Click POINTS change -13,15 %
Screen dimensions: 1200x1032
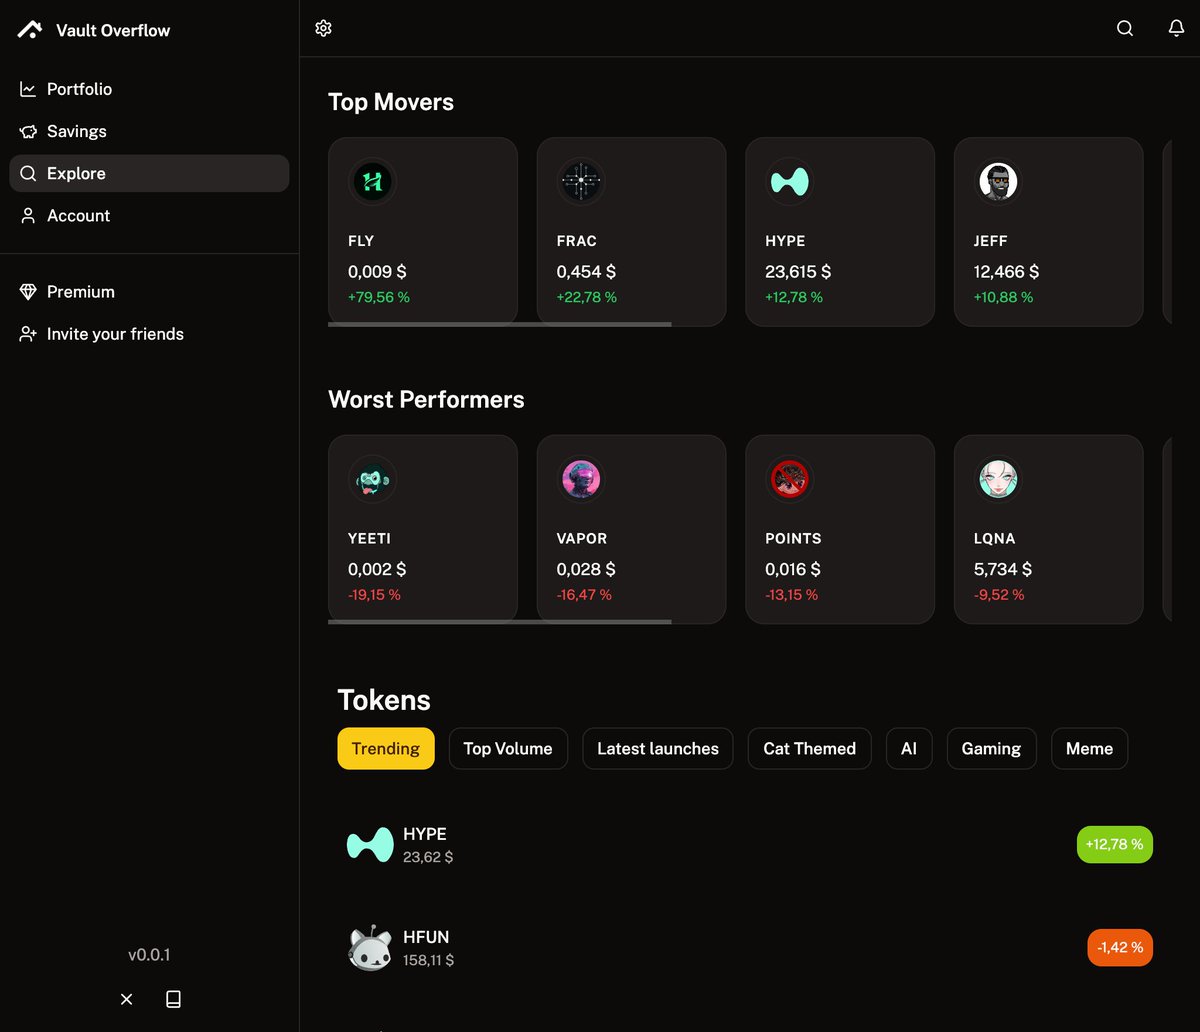pos(791,595)
